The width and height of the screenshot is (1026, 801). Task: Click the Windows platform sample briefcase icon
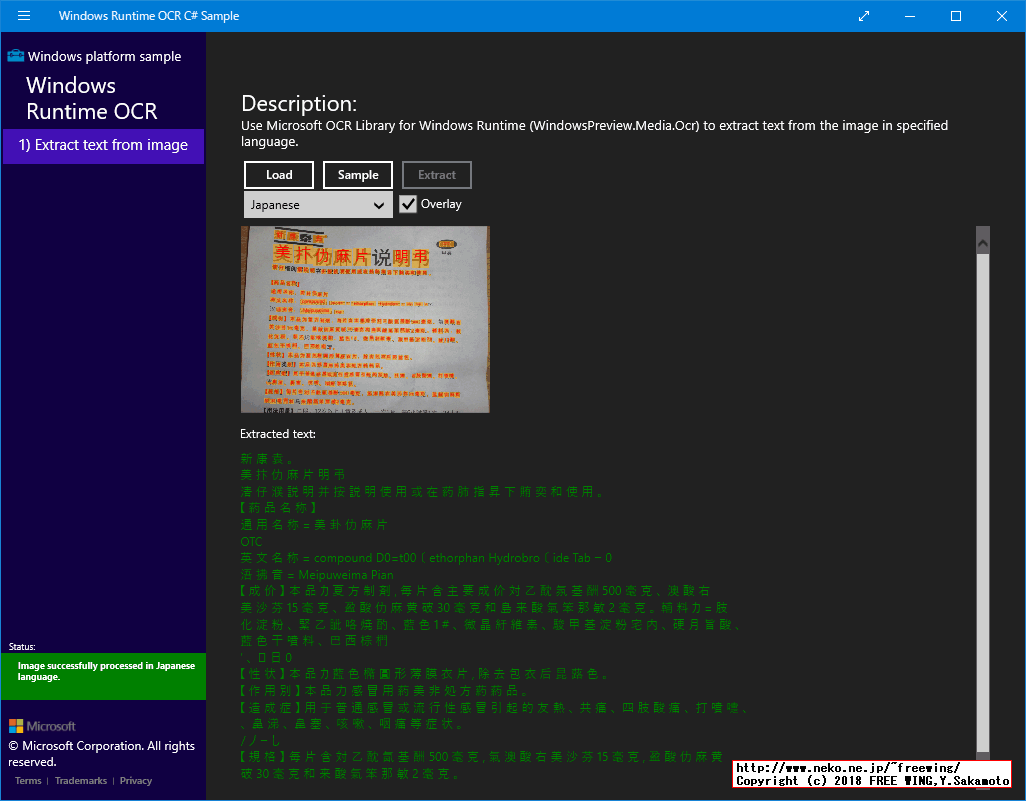14,56
